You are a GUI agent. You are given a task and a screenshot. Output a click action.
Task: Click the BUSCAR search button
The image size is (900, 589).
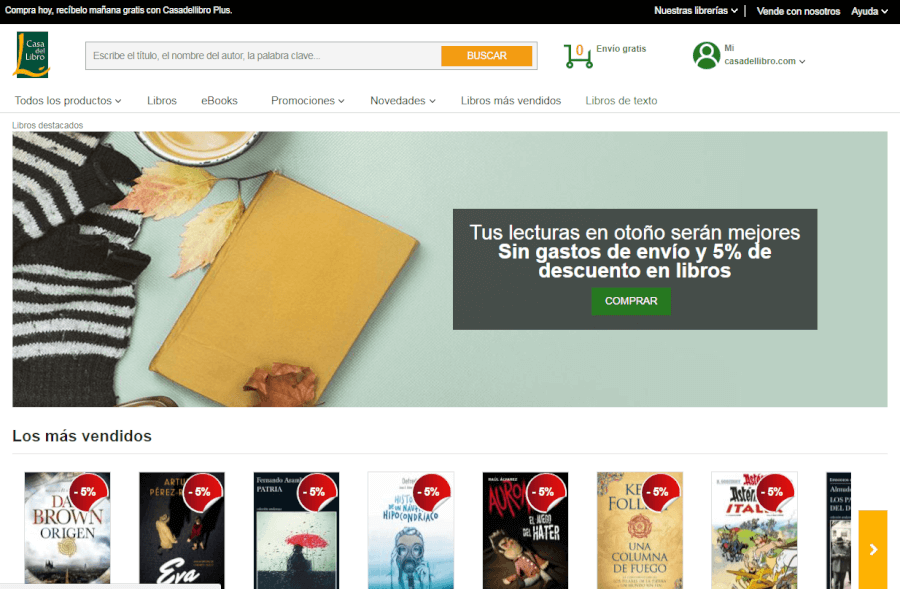487,55
